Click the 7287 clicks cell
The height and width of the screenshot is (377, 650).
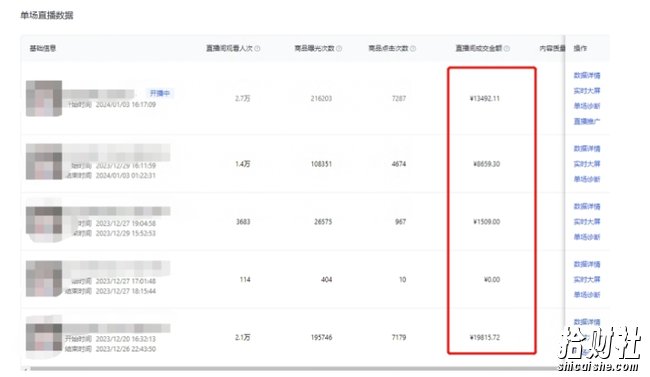click(399, 99)
